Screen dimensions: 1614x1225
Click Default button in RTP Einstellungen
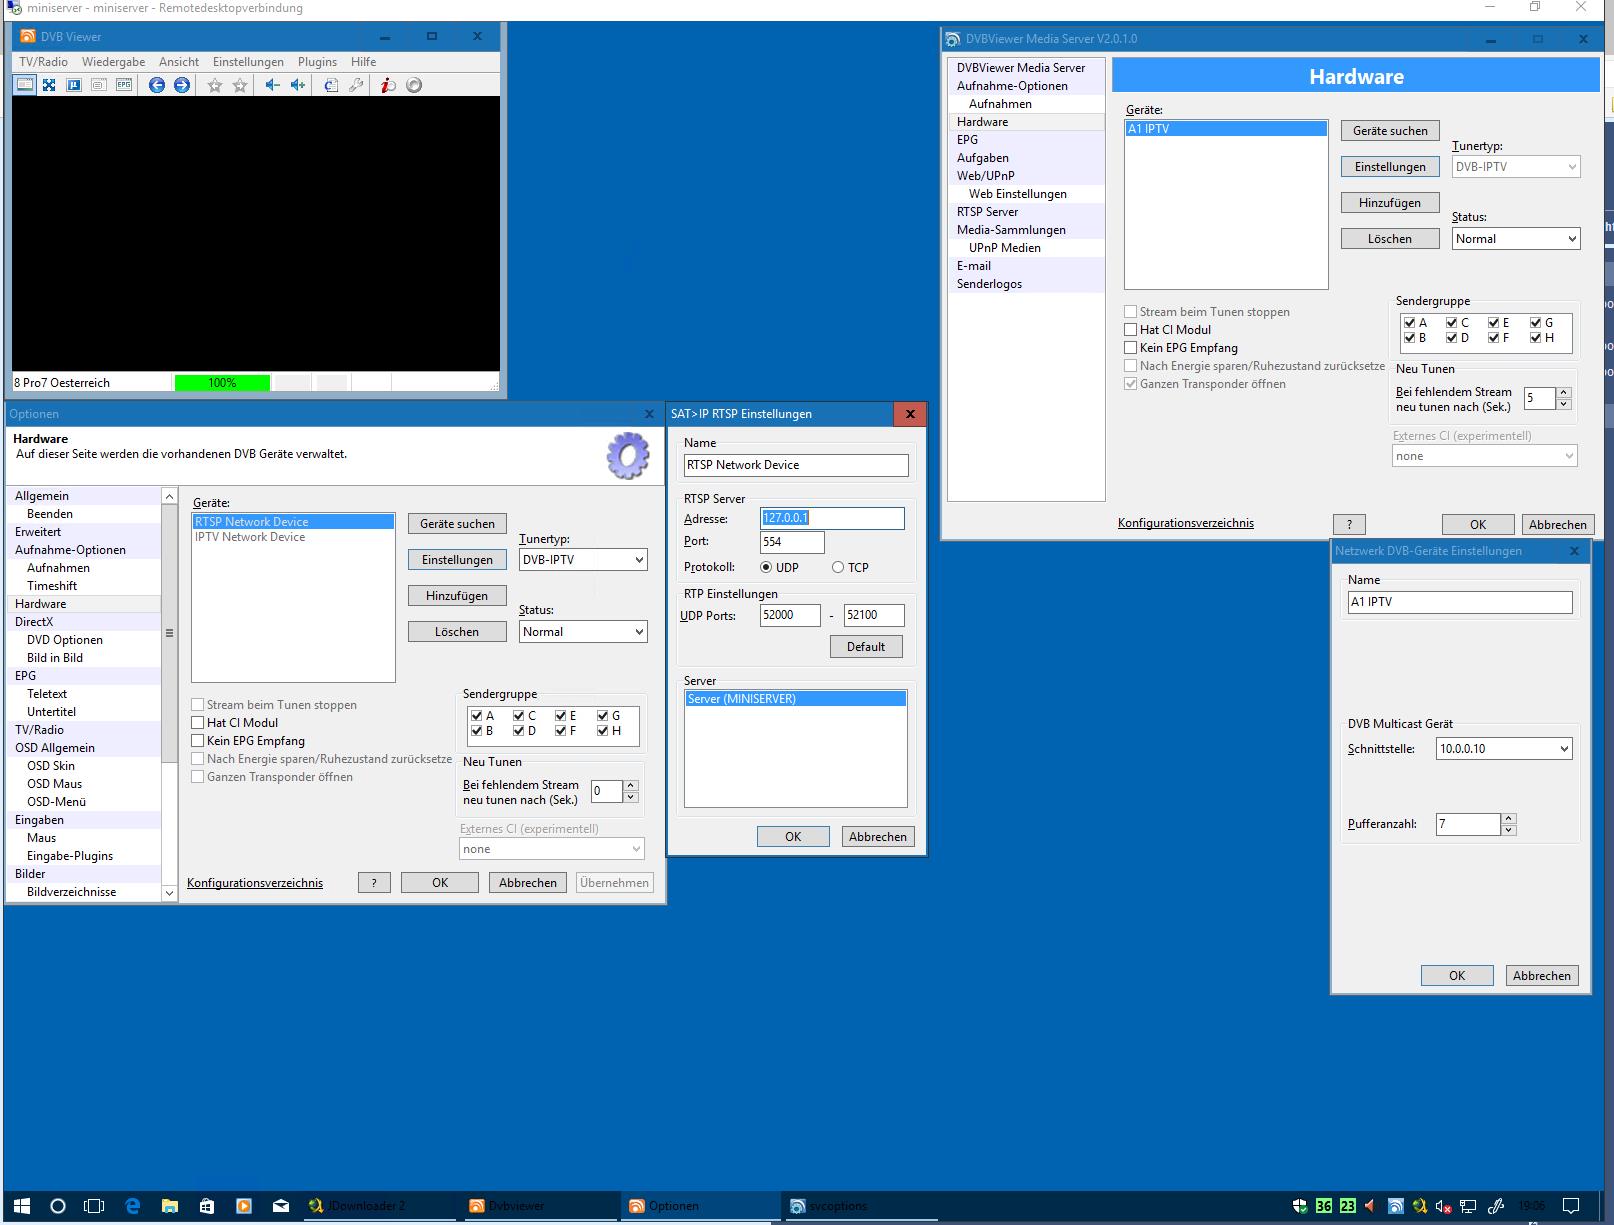point(865,647)
